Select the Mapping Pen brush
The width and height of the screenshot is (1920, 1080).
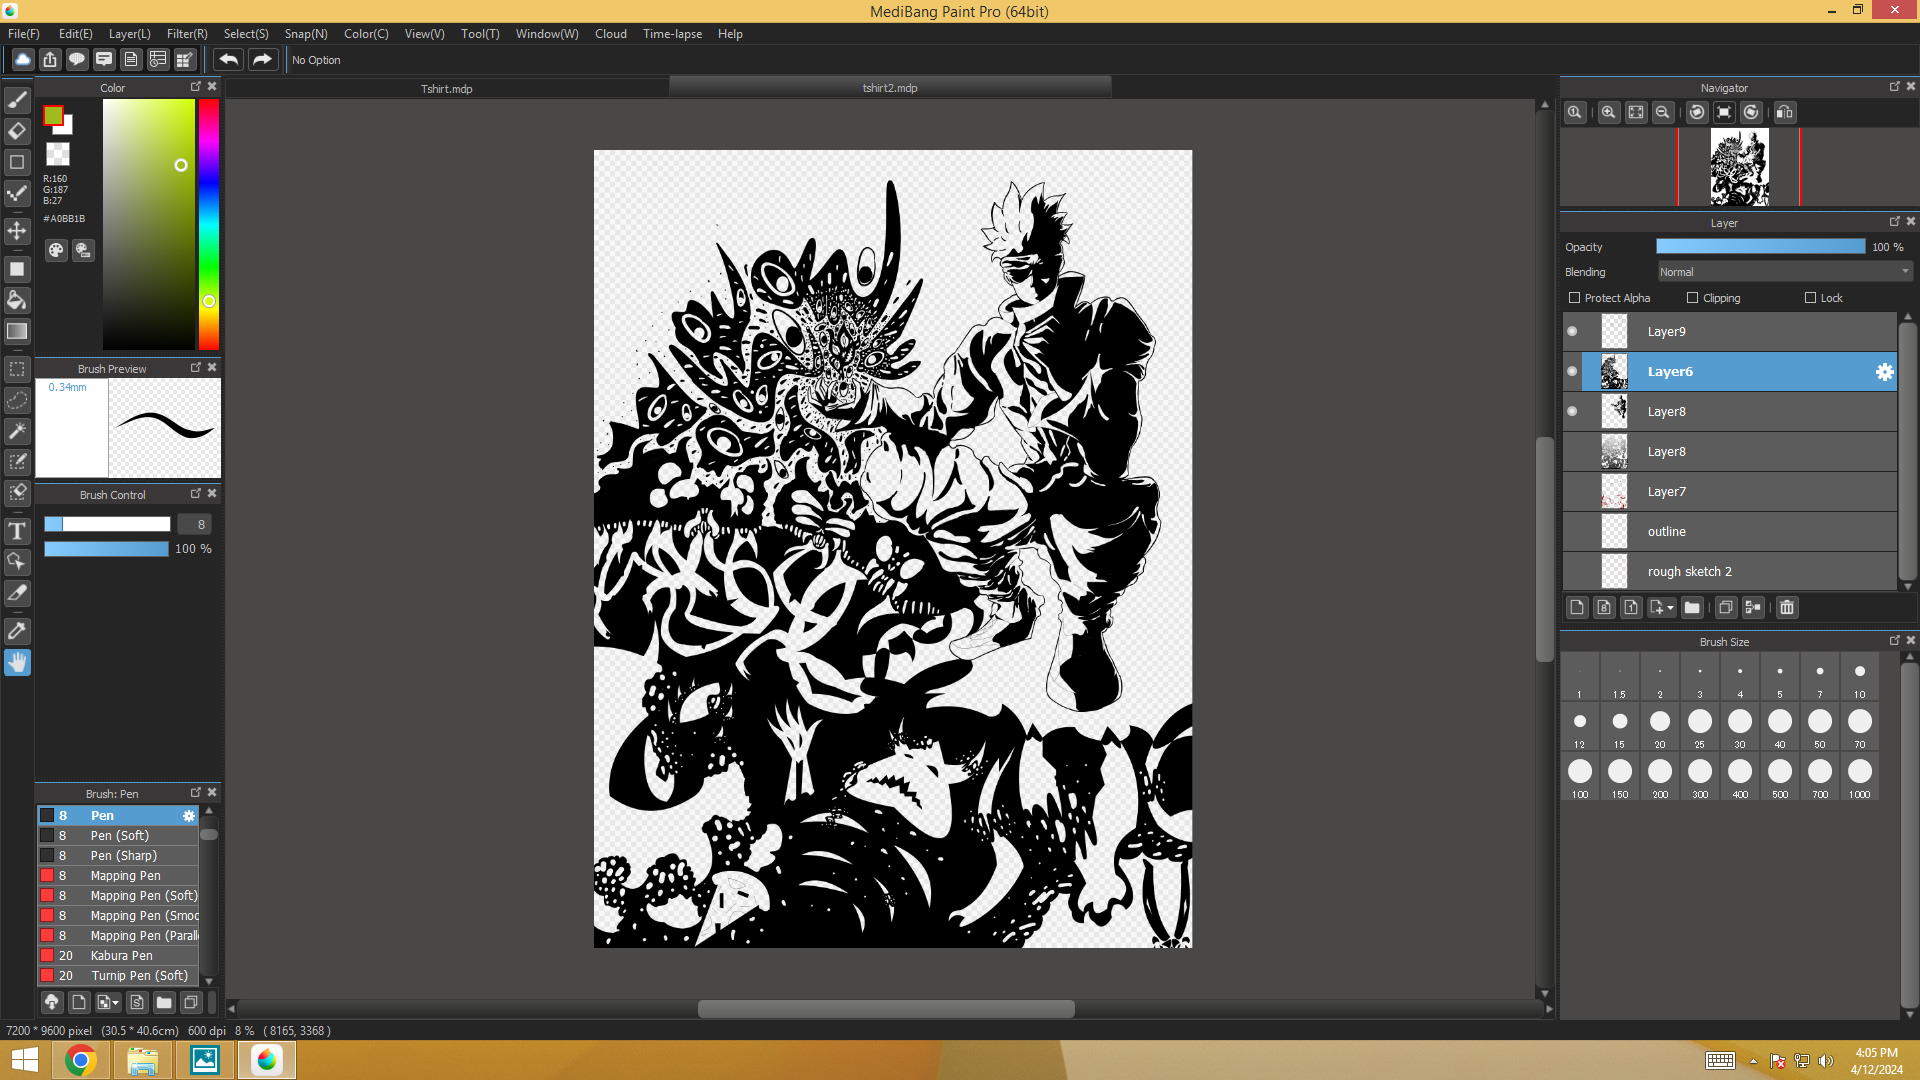pyautogui.click(x=118, y=876)
